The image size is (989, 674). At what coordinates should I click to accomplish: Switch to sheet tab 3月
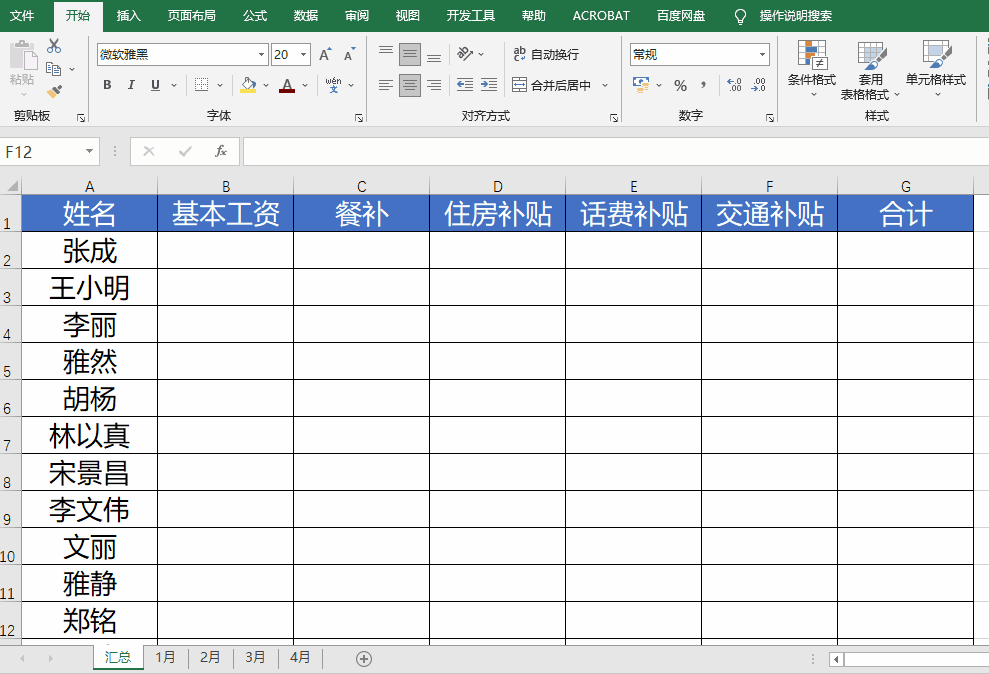pos(255,657)
